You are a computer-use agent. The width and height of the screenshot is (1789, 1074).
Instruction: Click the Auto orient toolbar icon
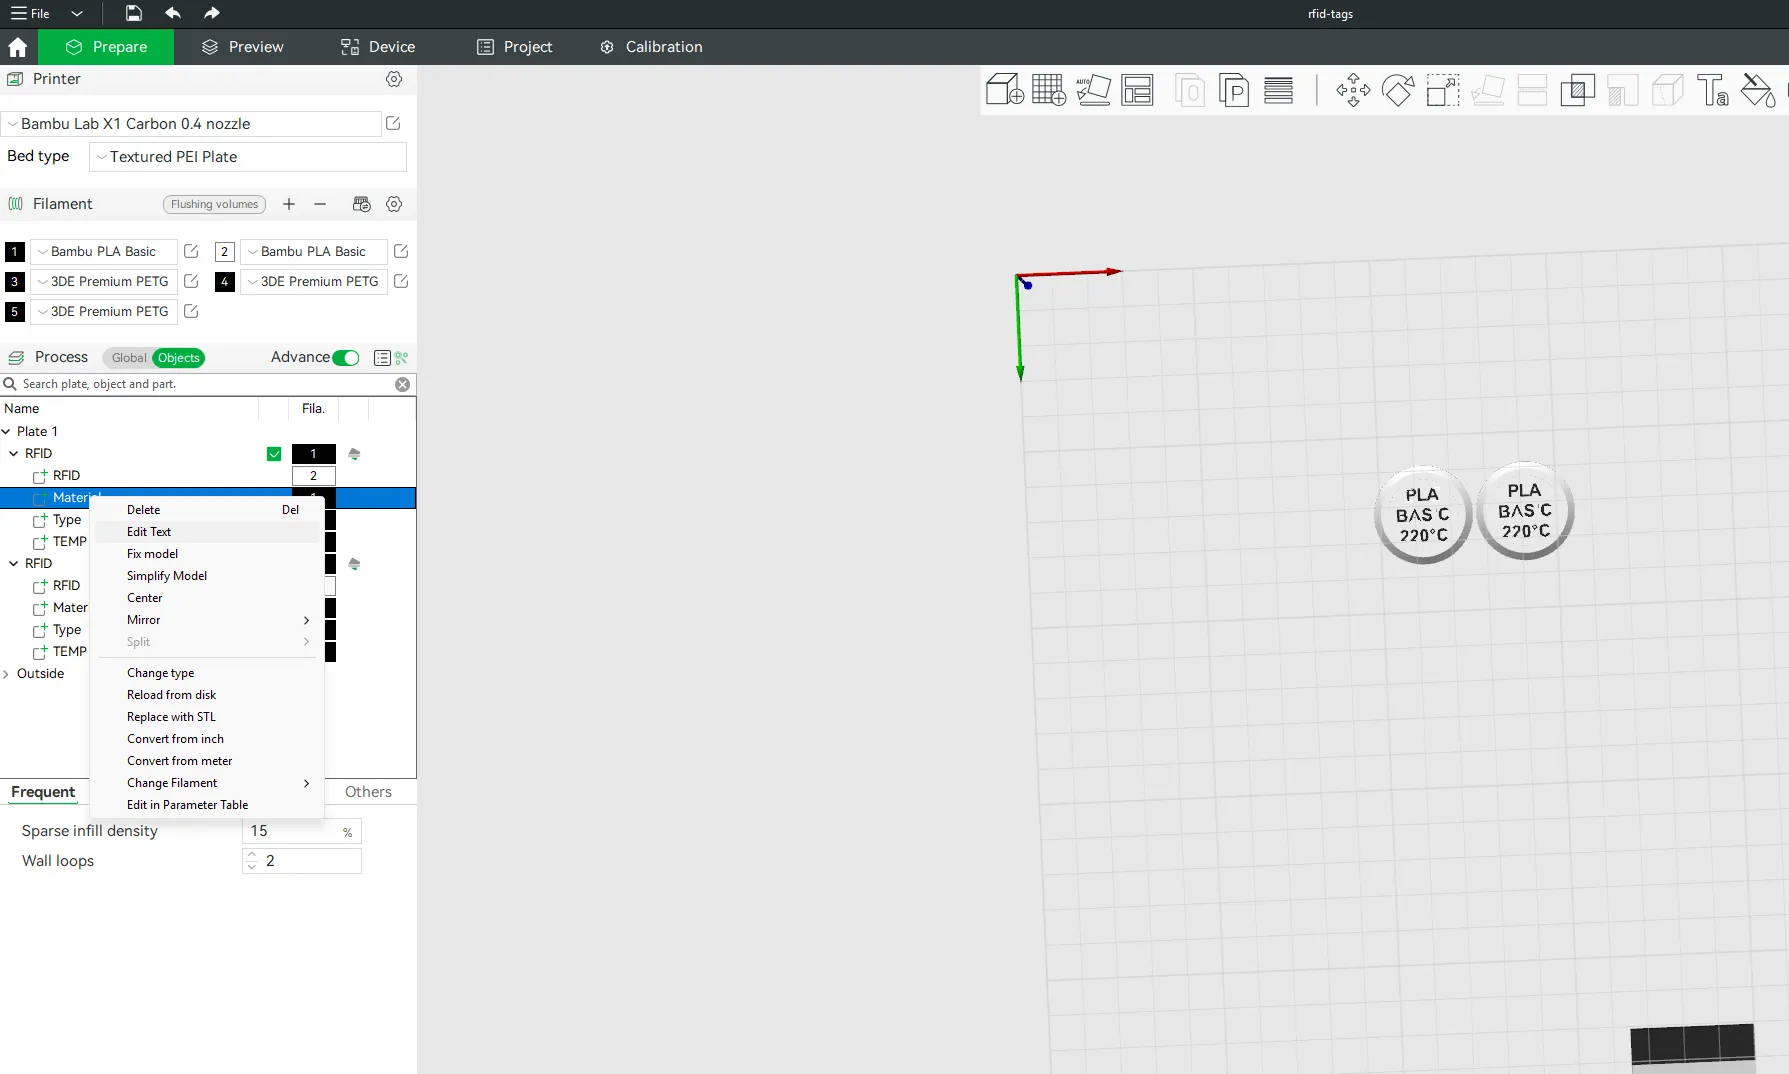coord(1093,90)
